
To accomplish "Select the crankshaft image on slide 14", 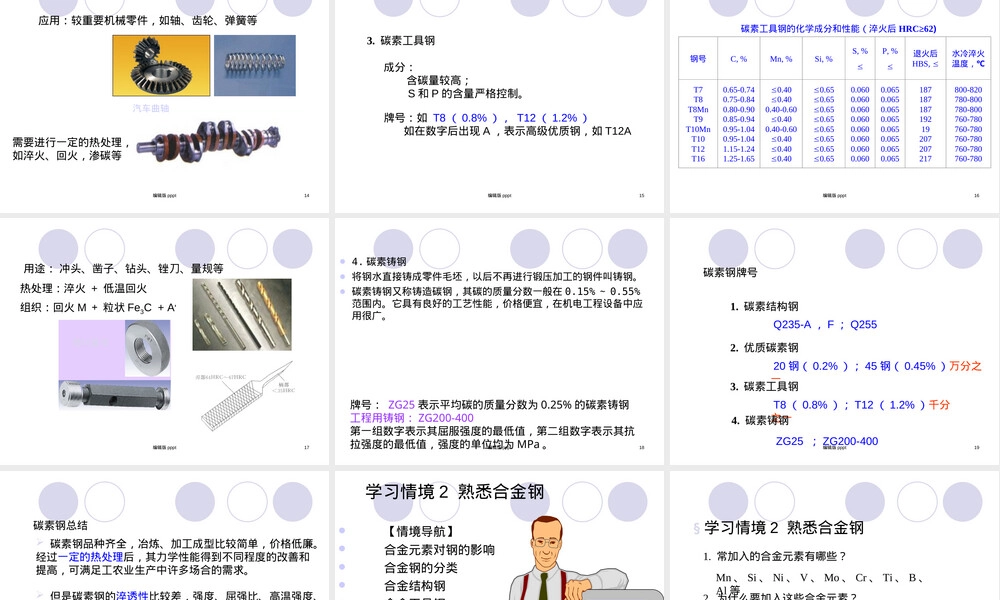I will click(x=209, y=140).
